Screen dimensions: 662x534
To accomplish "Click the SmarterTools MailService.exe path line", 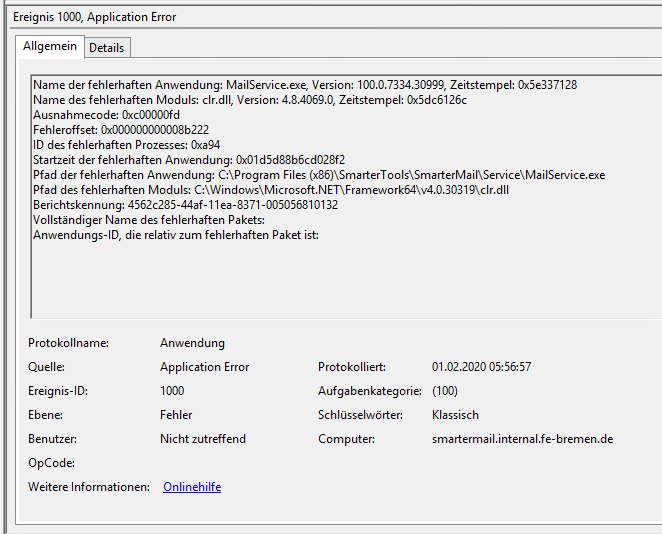I will [318, 175].
